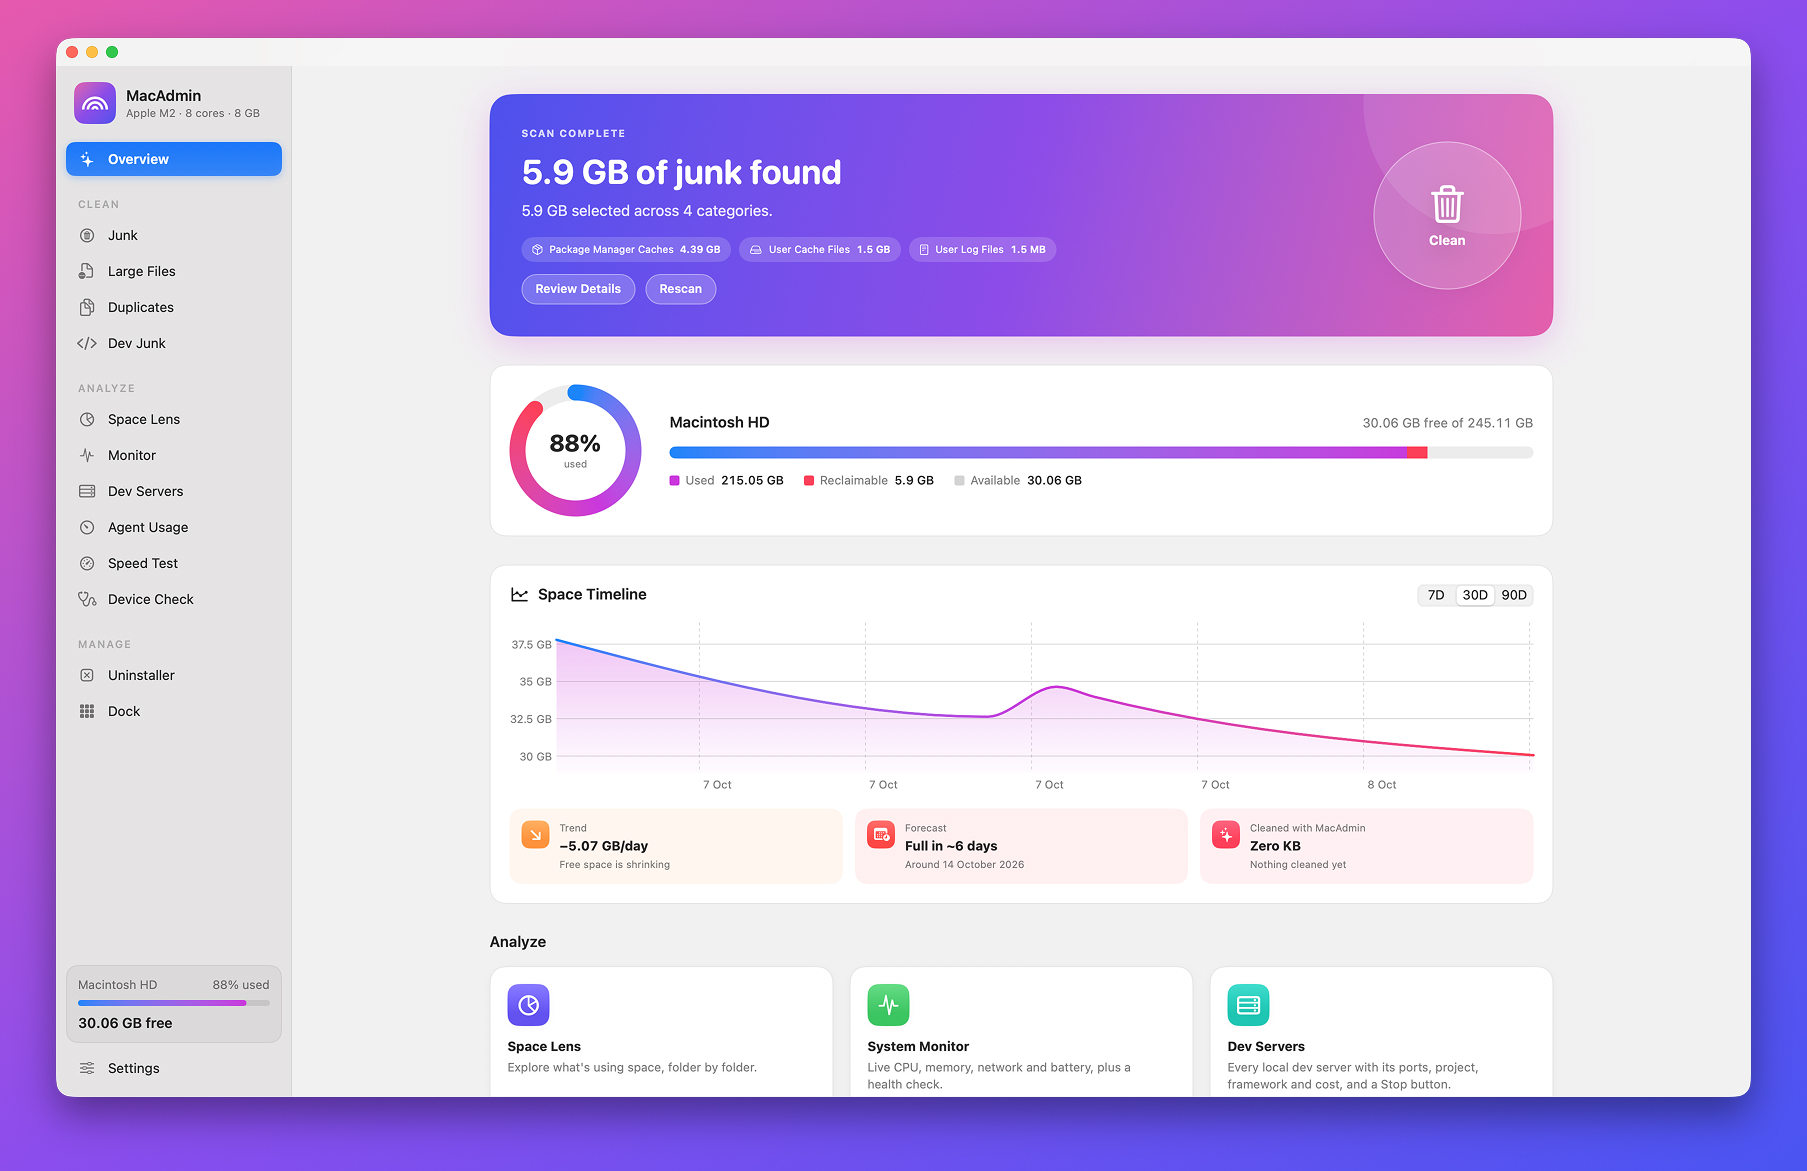This screenshot has height=1171, width=1807.
Task: Click the MacAdmin app logo icon
Action: click(95, 103)
